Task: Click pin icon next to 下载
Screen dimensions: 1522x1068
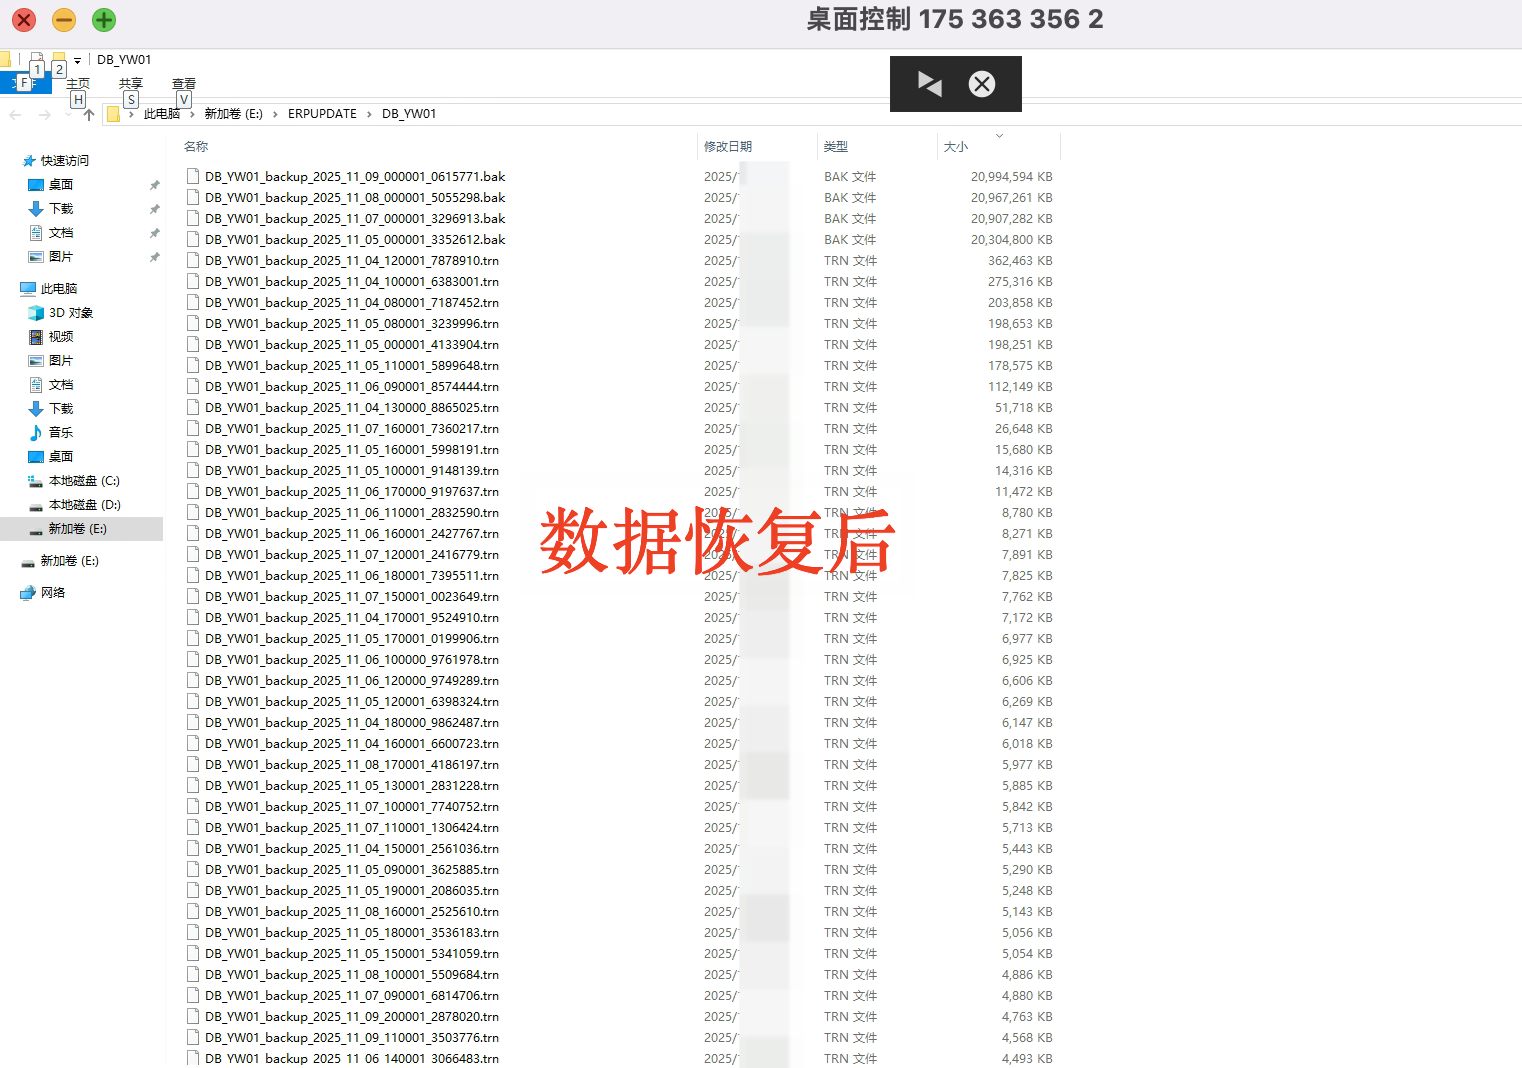Action: tap(154, 209)
